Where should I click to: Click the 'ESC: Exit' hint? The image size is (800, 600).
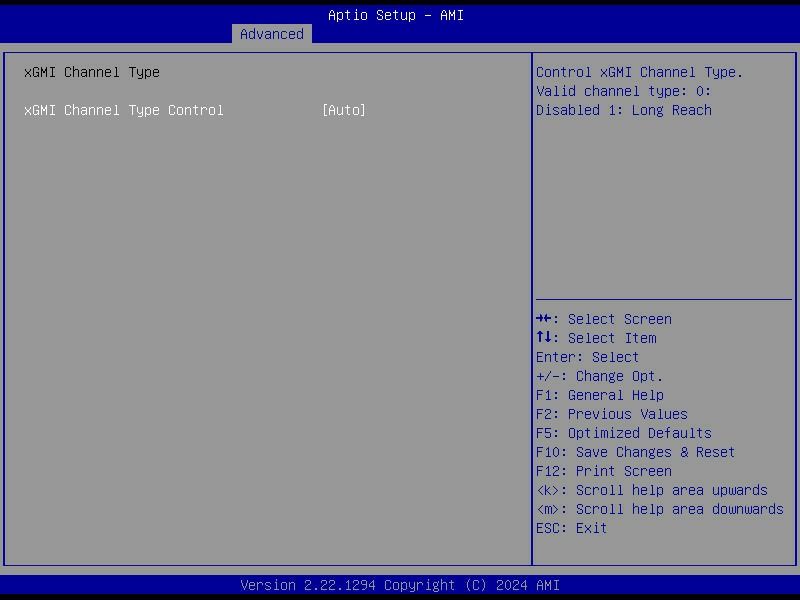(x=571, y=528)
